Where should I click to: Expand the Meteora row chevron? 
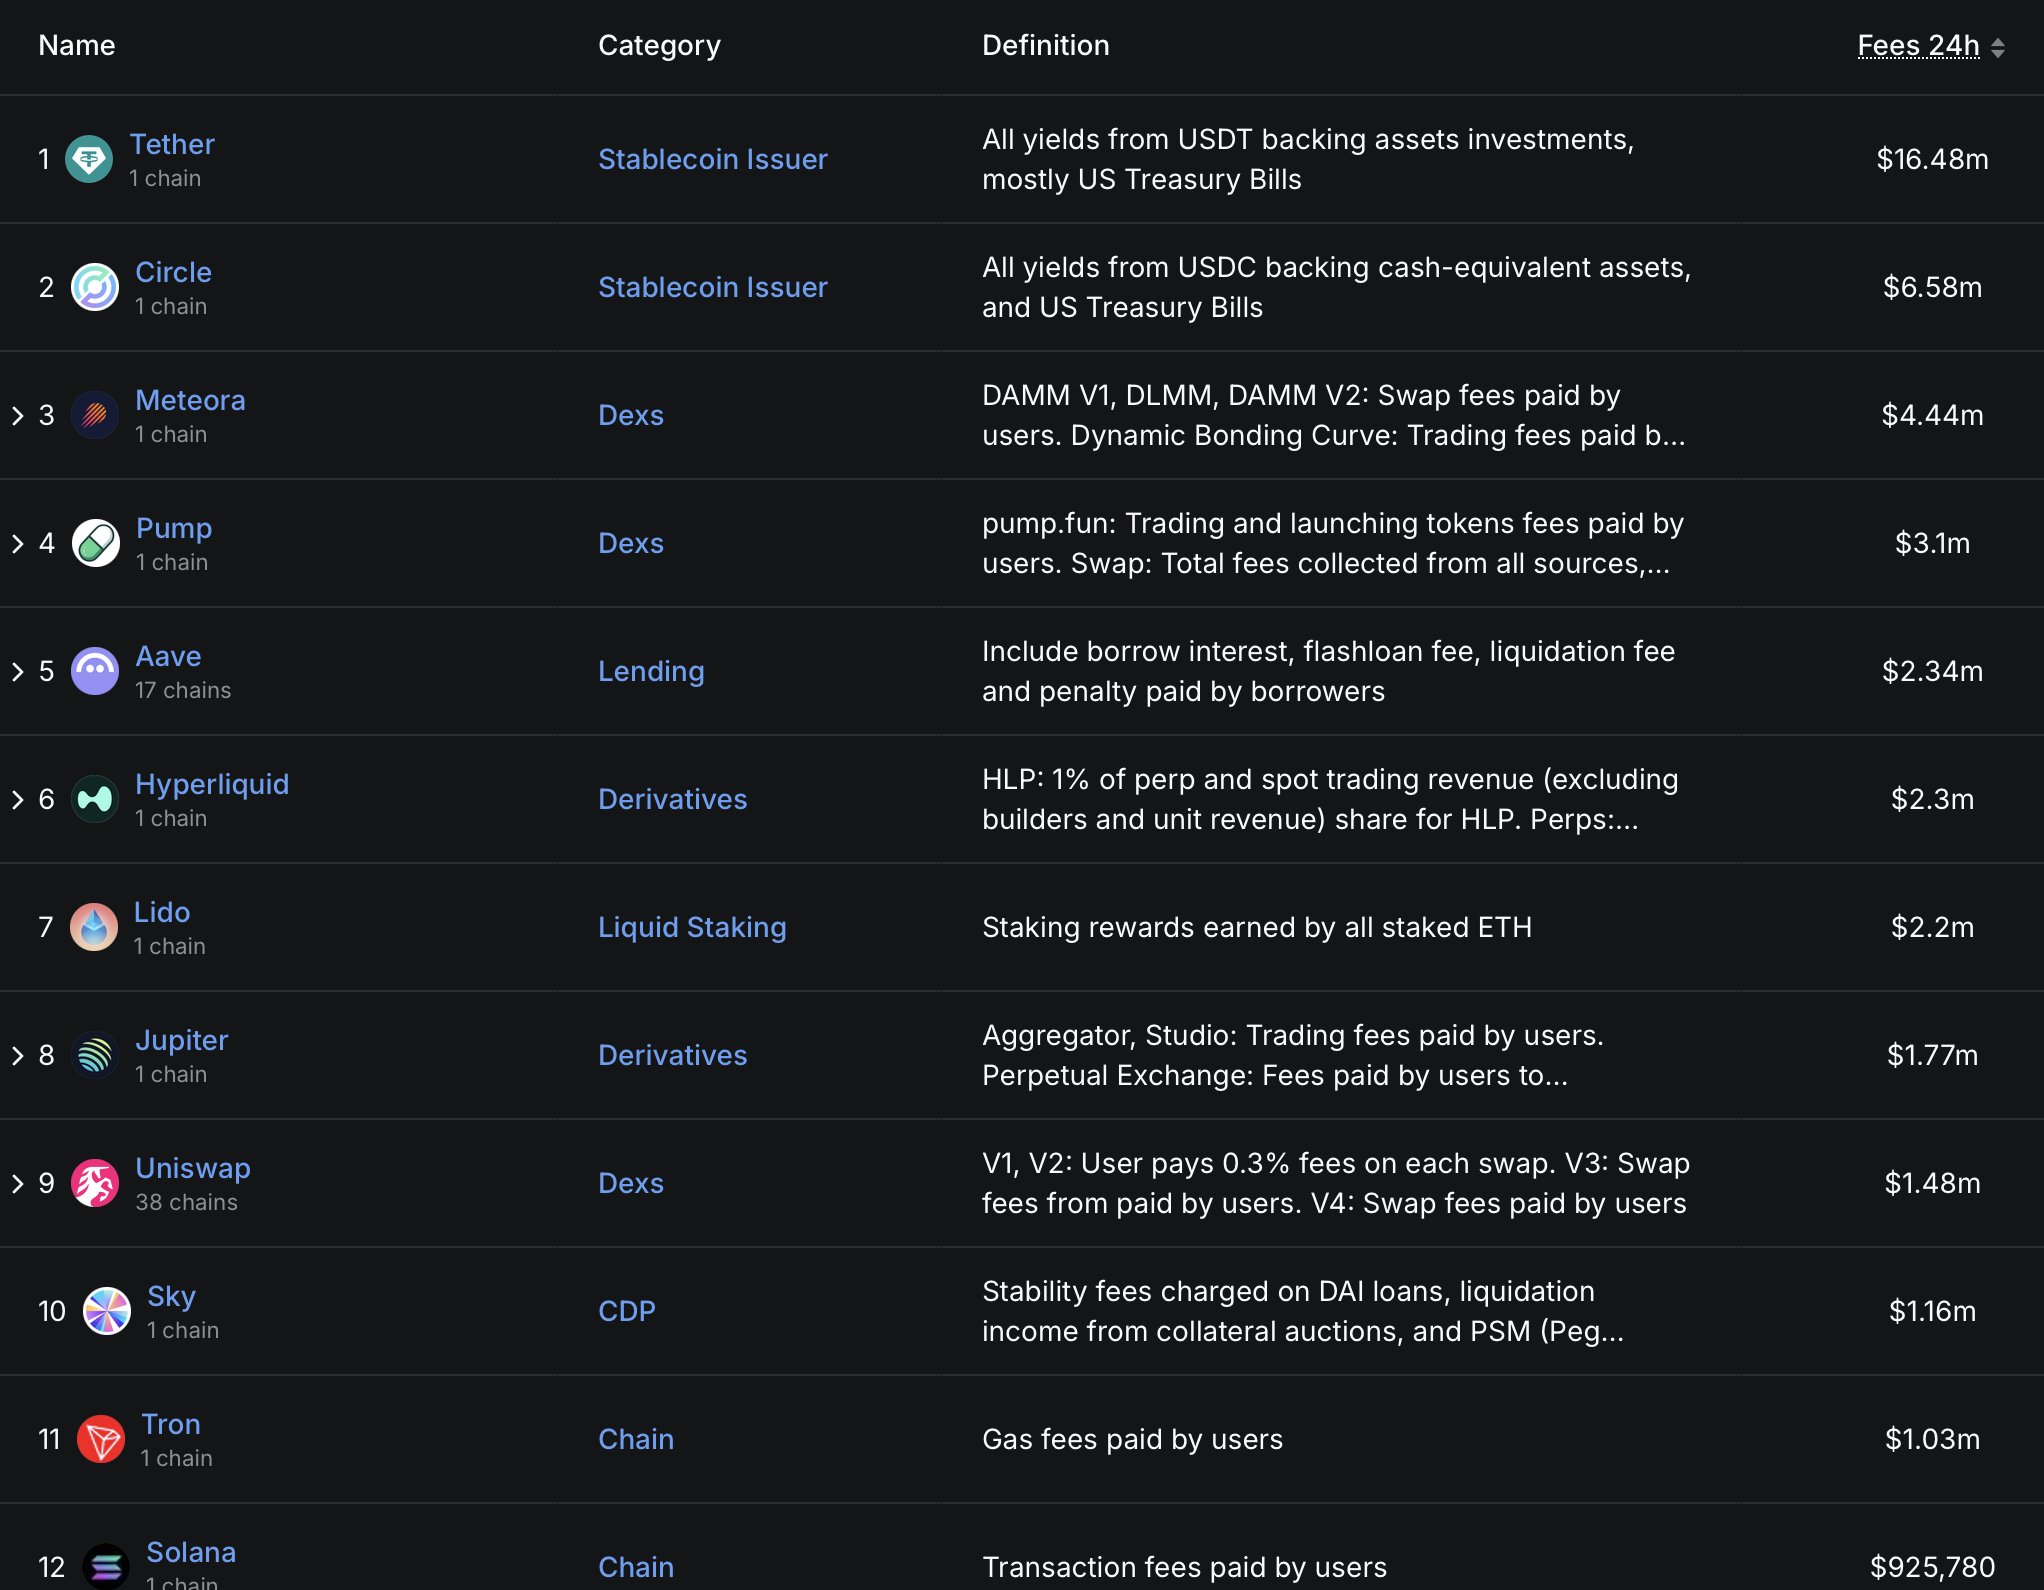18,415
